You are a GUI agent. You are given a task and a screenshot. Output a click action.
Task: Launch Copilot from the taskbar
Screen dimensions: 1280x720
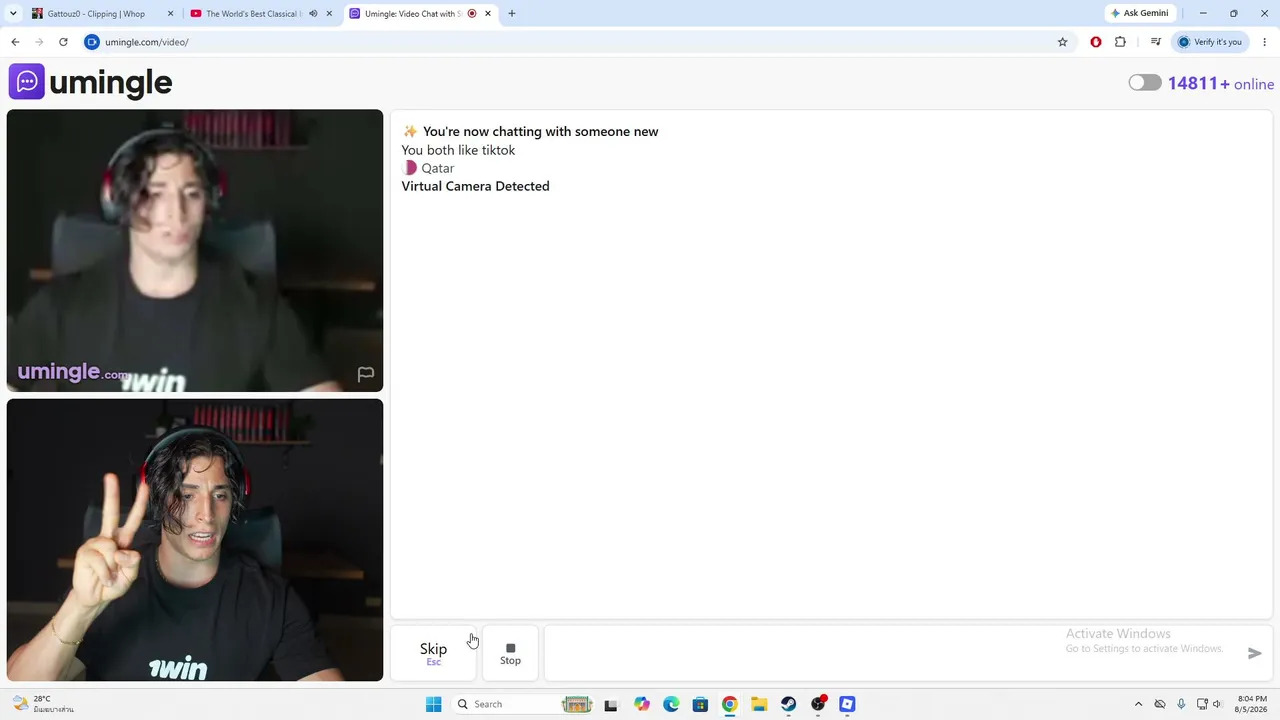tap(642, 704)
